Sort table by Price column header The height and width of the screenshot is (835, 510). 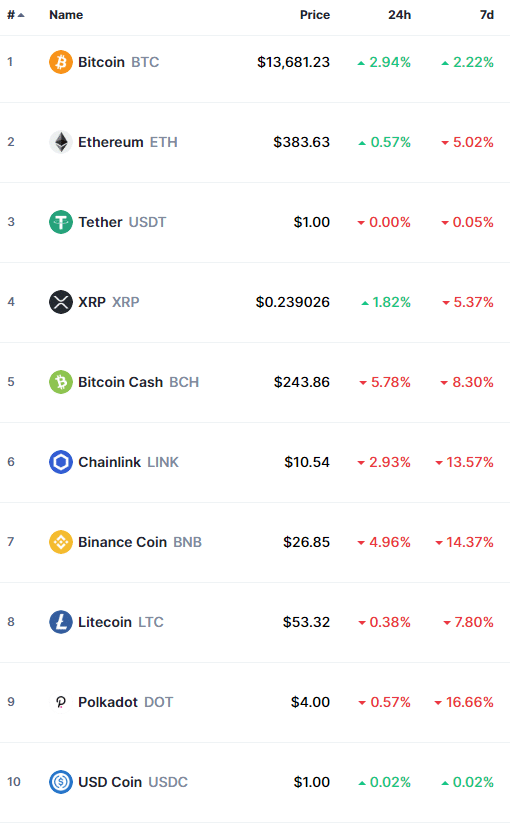(x=315, y=15)
